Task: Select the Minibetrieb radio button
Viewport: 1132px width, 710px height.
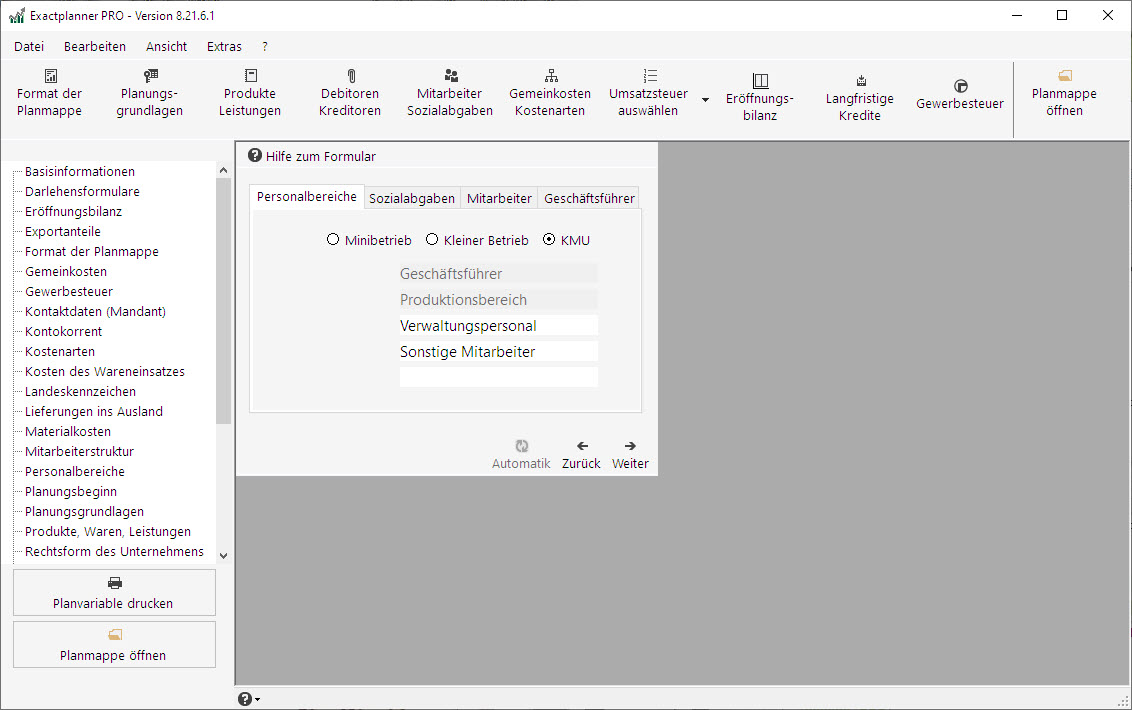Action: click(333, 239)
